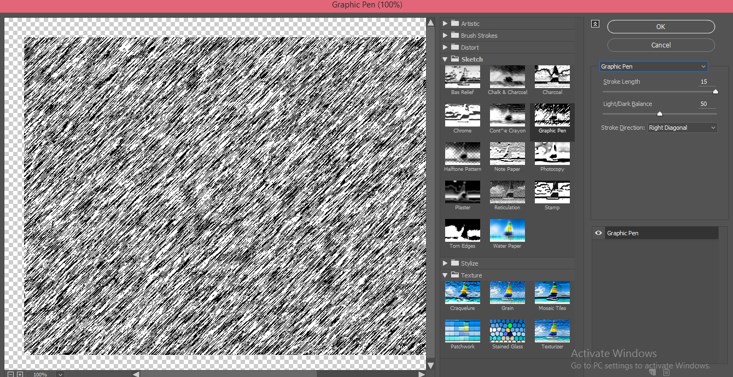Select the Stained Glass texture thumbnail
Screen dimensions: 733x377
tap(507, 331)
